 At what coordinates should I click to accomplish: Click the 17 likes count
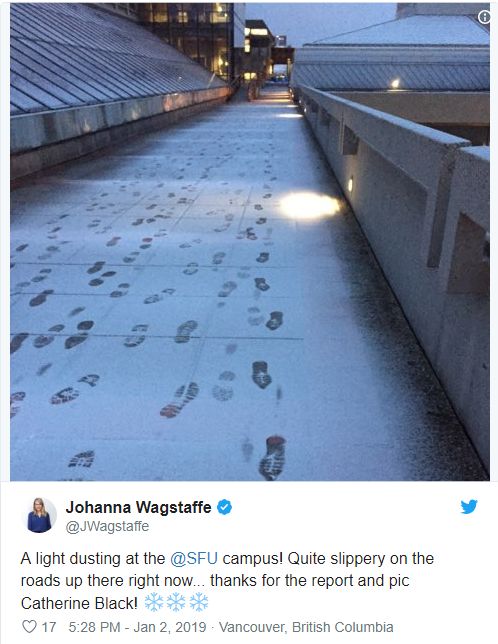pyautogui.click(x=49, y=627)
